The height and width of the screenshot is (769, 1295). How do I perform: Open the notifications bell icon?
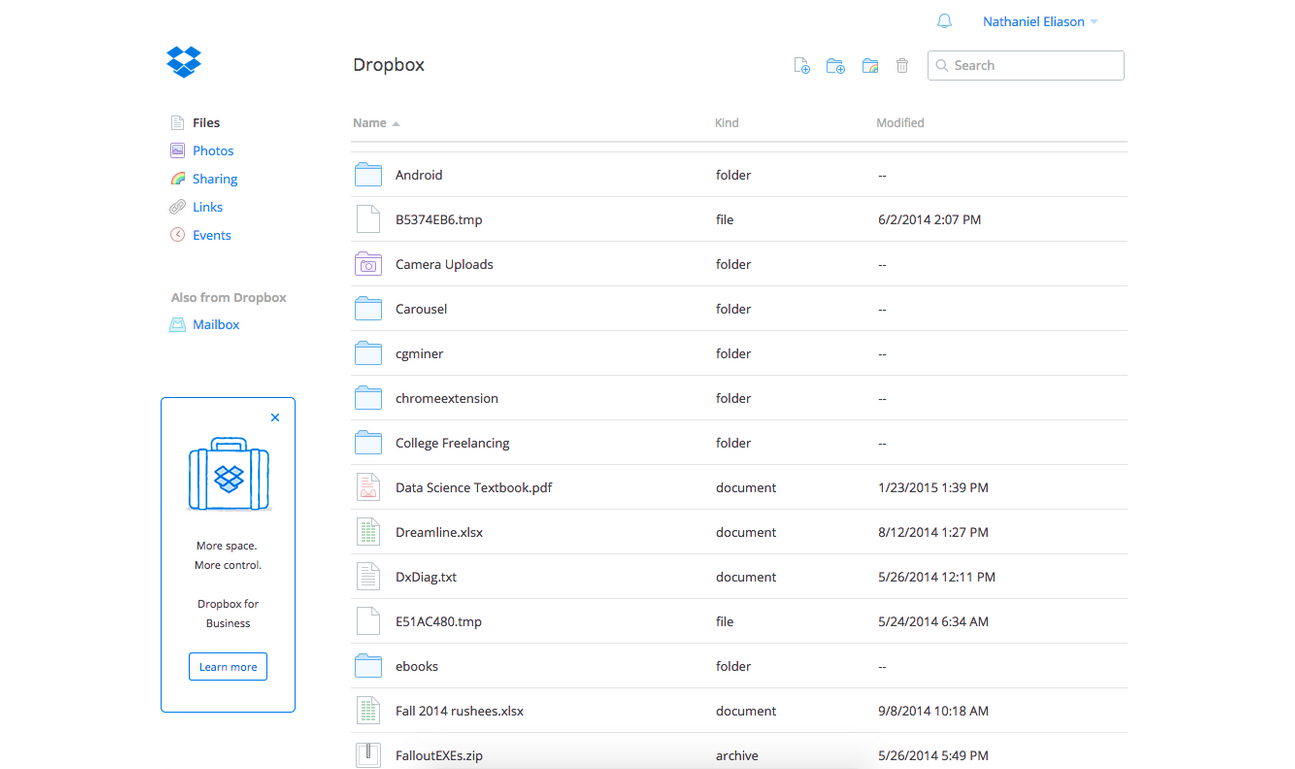coord(944,21)
